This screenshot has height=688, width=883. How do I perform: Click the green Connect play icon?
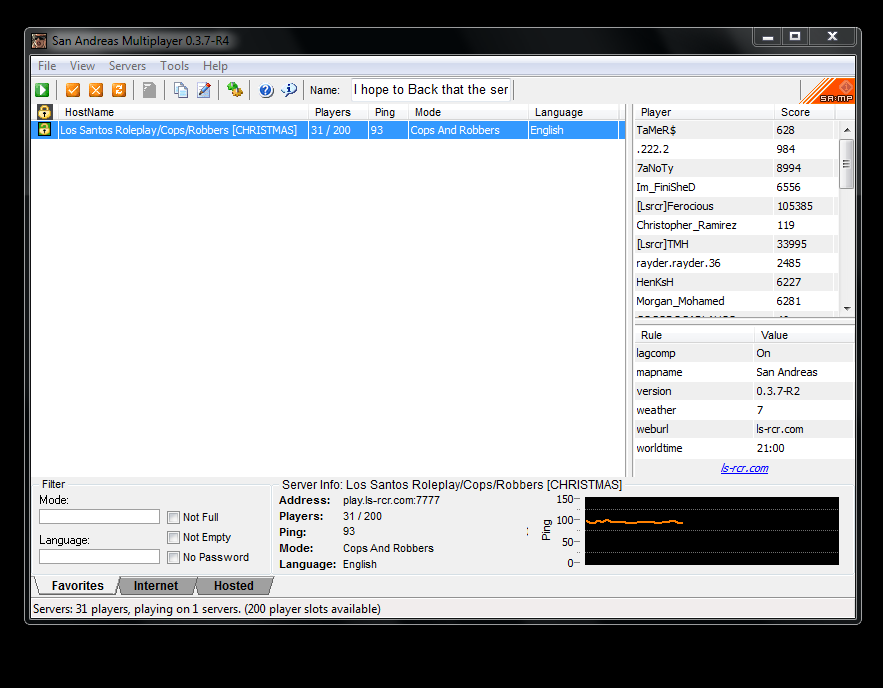coord(42,90)
